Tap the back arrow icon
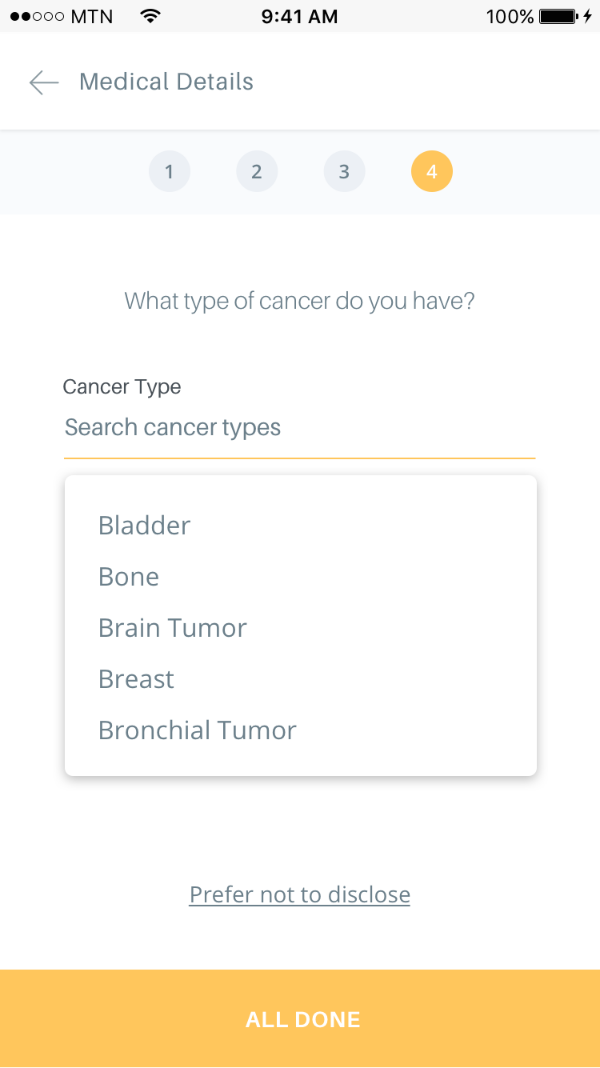This screenshot has height=1068, width=600. [44, 82]
